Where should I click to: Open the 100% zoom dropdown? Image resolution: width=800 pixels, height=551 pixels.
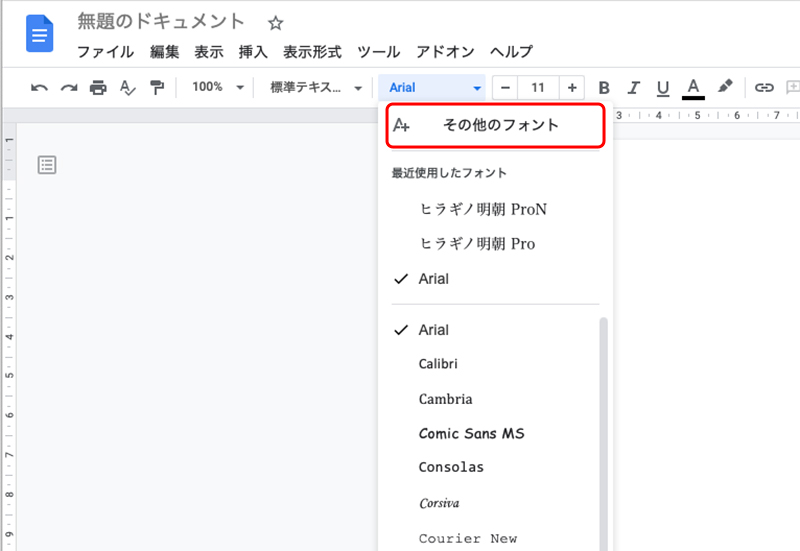[x=218, y=87]
